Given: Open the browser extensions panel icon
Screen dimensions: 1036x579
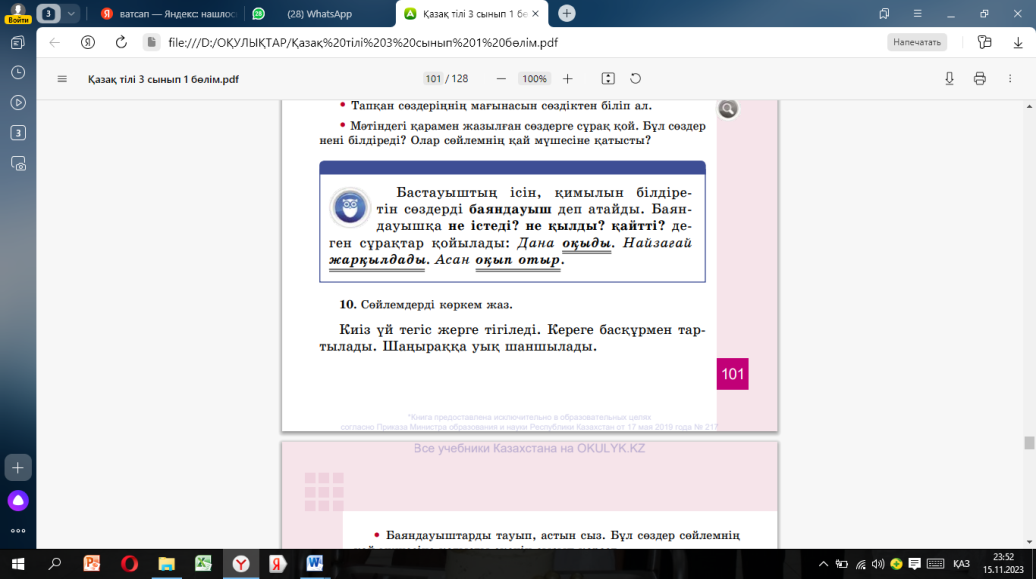Looking at the screenshot, I should click(x=984, y=42).
